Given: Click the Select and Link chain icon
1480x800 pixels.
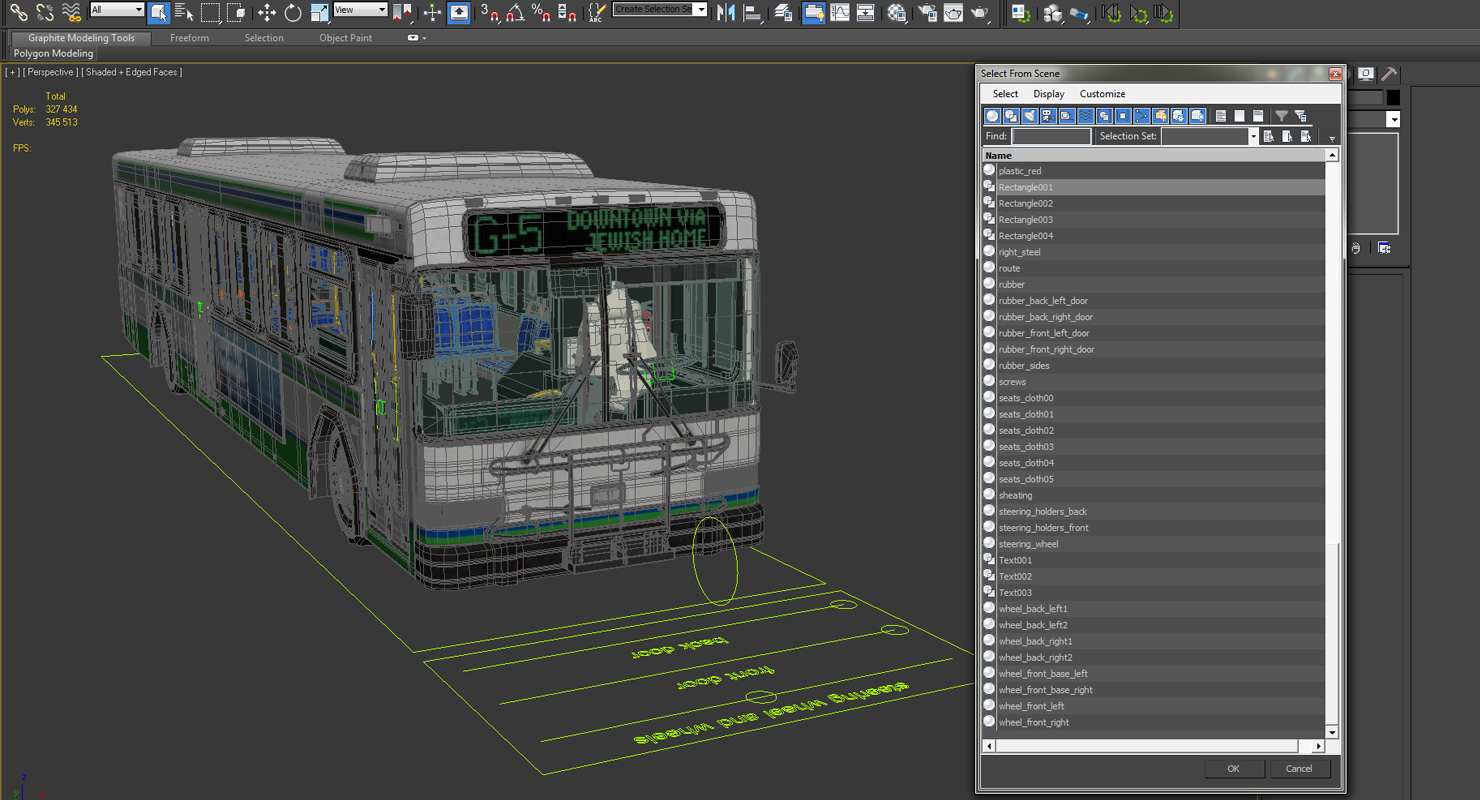Looking at the screenshot, I should 18,12.
